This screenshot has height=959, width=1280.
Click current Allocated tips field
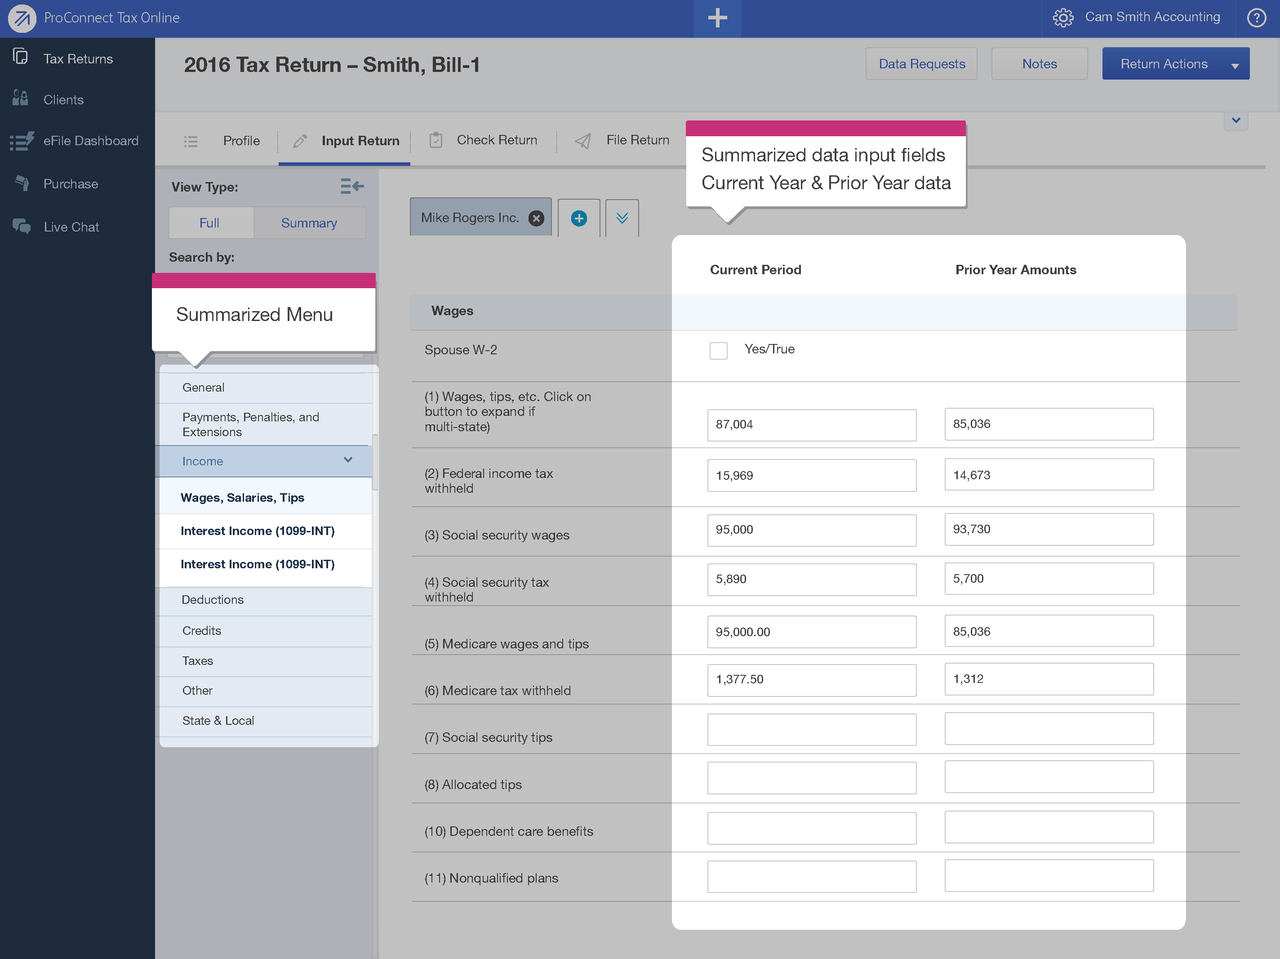click(812, 778)
